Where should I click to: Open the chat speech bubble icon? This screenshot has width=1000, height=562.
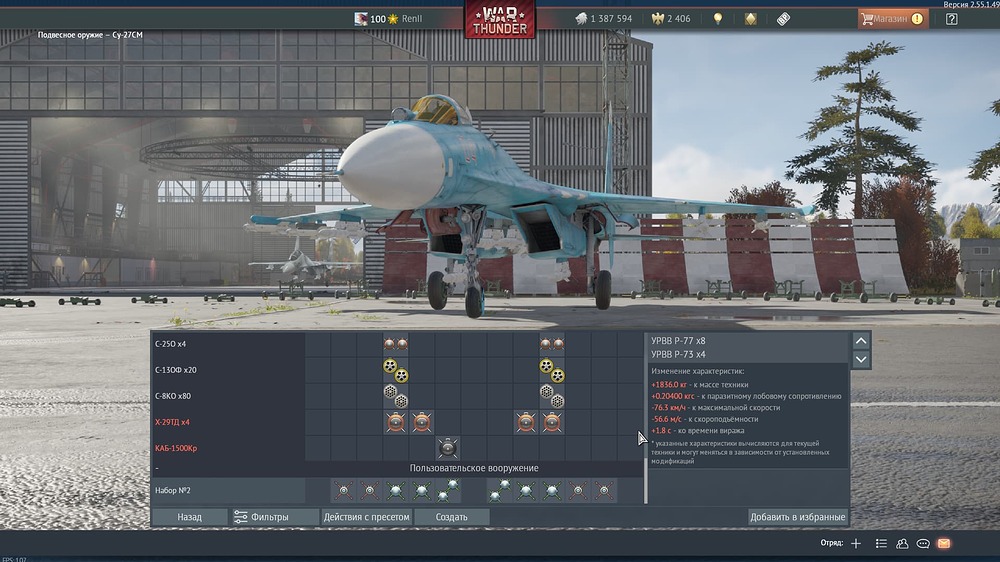[x=923, y=543]
